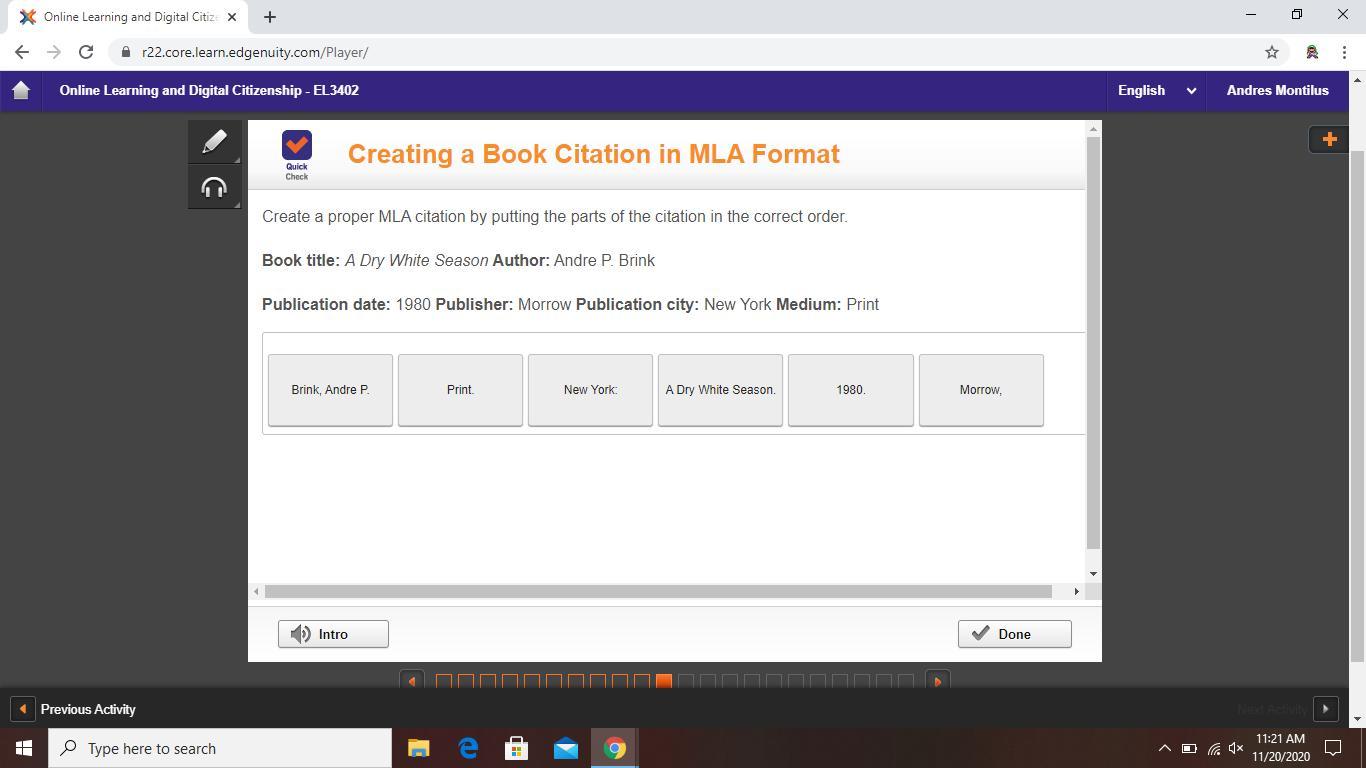1366x768 pixels.
Task: Open the Andres Montilus user menu
Action: pyautogui.click(x=1277, y=90)
